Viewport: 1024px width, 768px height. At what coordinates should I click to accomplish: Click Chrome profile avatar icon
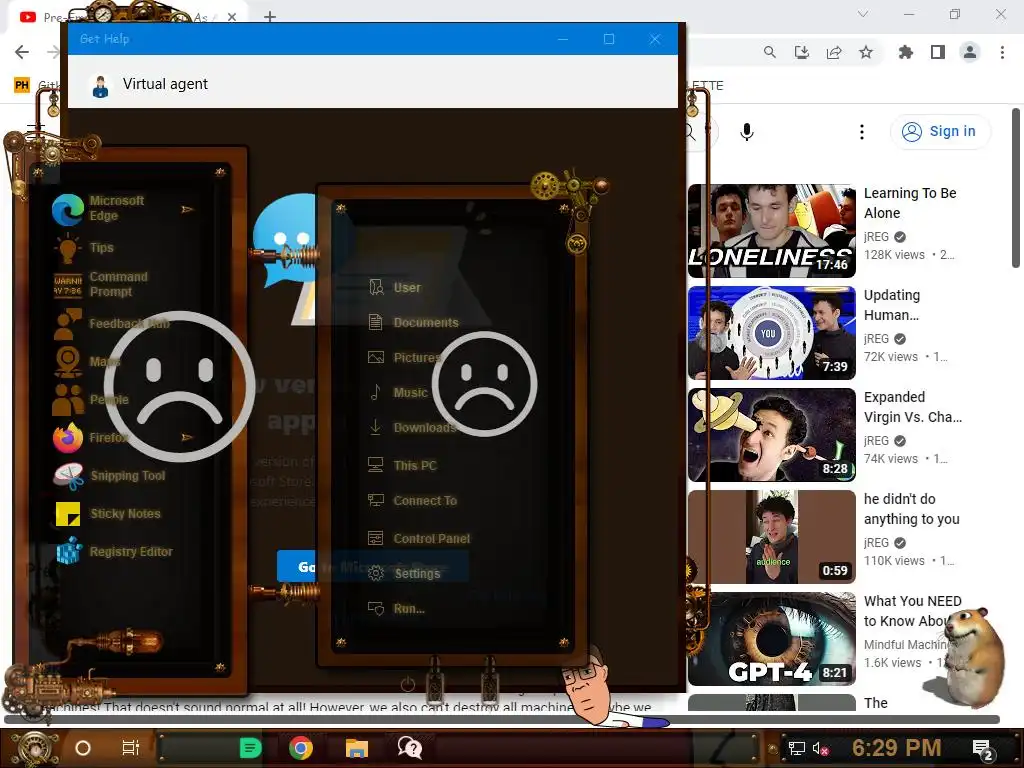coord(970,52)
